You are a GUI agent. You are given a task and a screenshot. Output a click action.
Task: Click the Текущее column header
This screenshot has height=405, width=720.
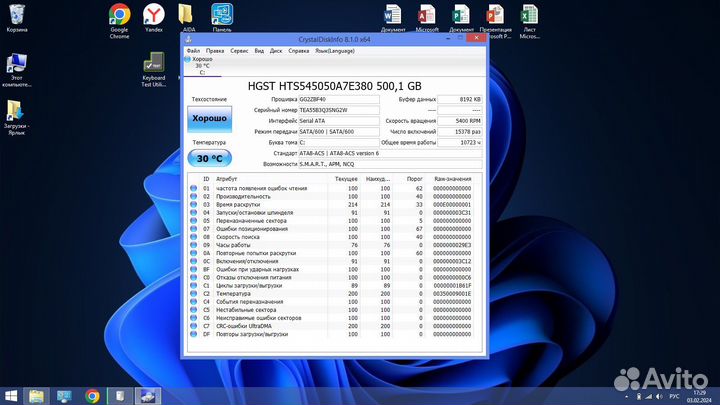344,179
